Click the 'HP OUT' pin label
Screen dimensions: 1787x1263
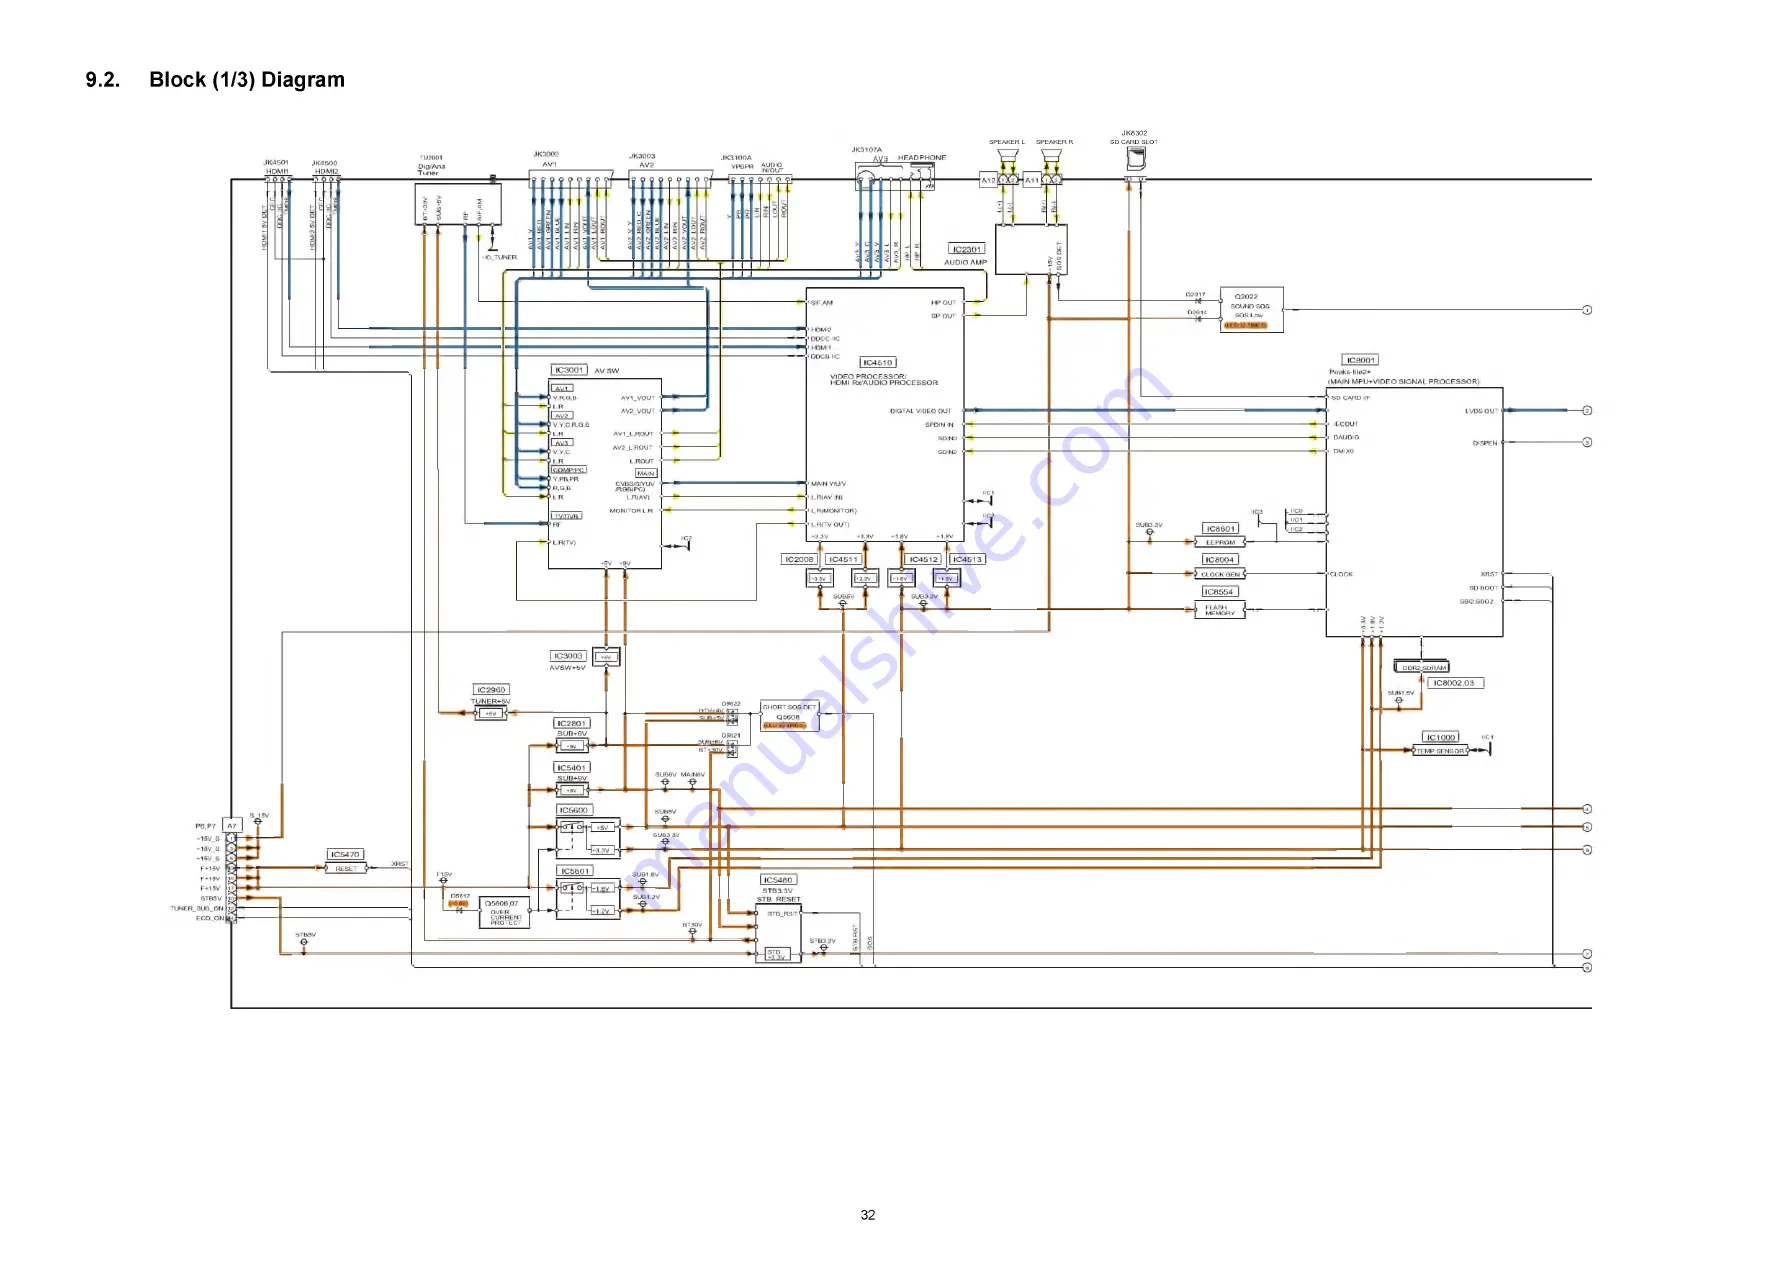pyautogui.click(x=943, y=303)
